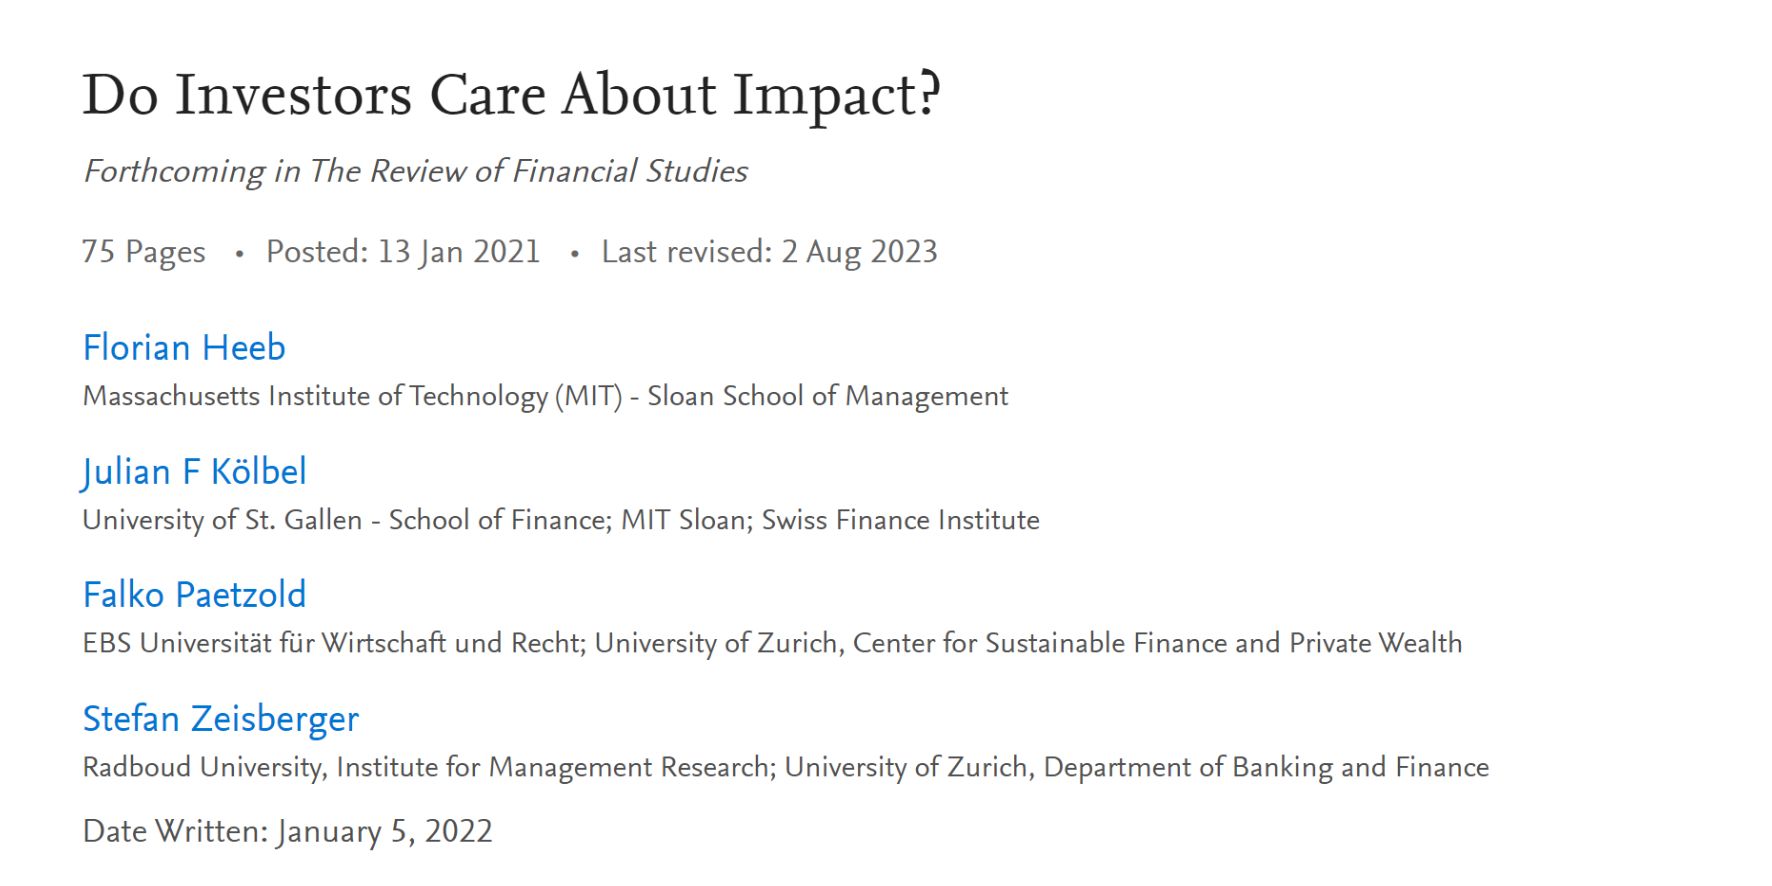Screen dimensions: 1772x886
Task: Click "Center for Sustainable Finance and Private Wealth"
Action: [x=1157, y=643]
